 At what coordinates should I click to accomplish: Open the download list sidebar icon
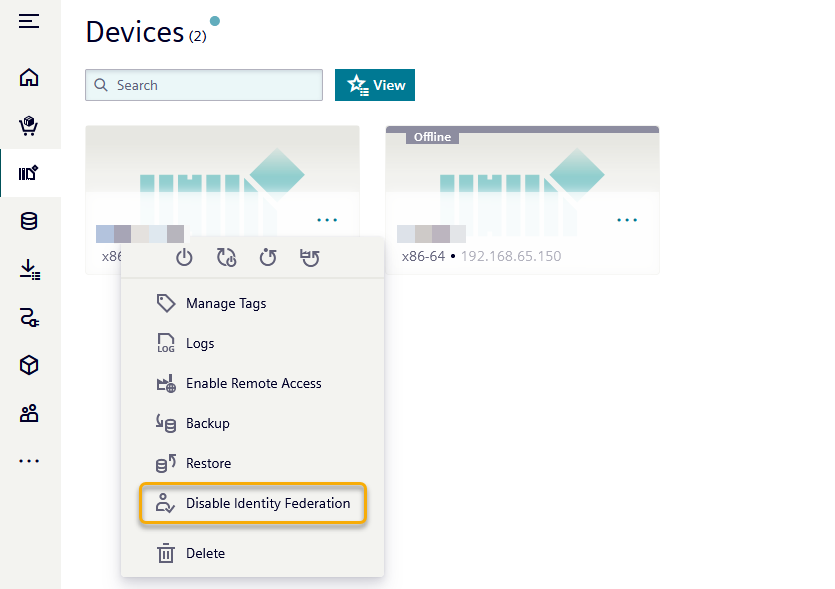29,270
